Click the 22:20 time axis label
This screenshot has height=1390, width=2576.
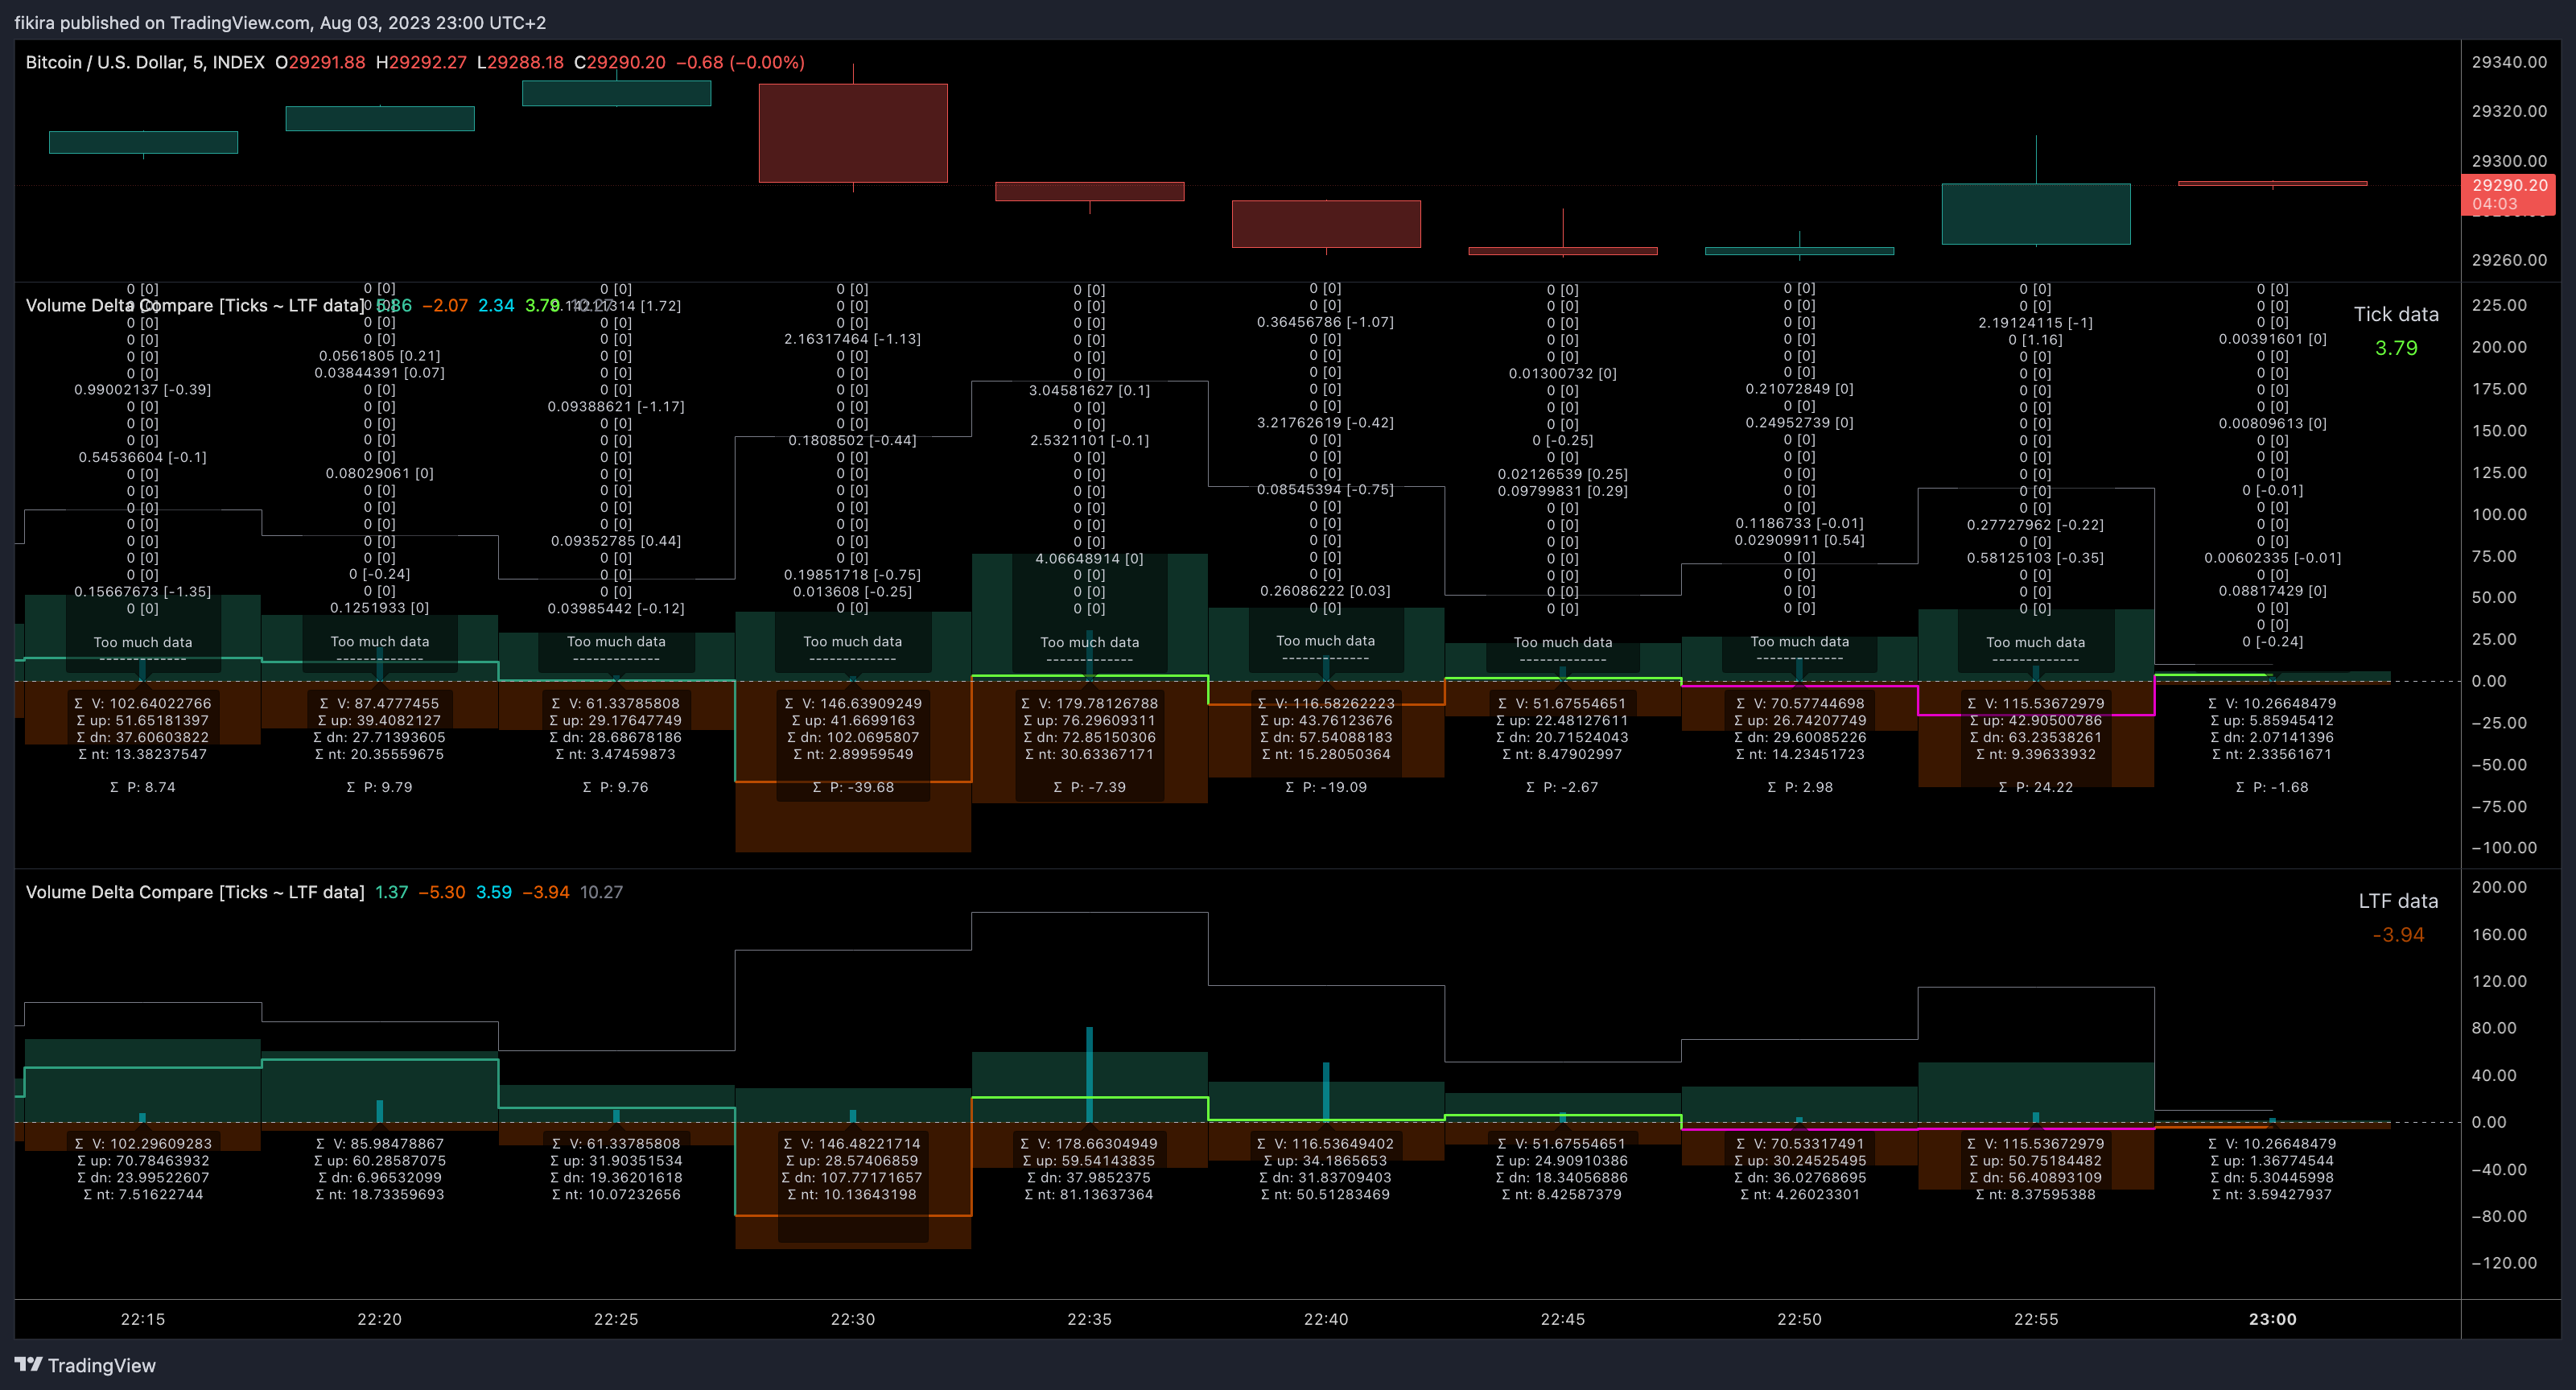point(379,1319)
